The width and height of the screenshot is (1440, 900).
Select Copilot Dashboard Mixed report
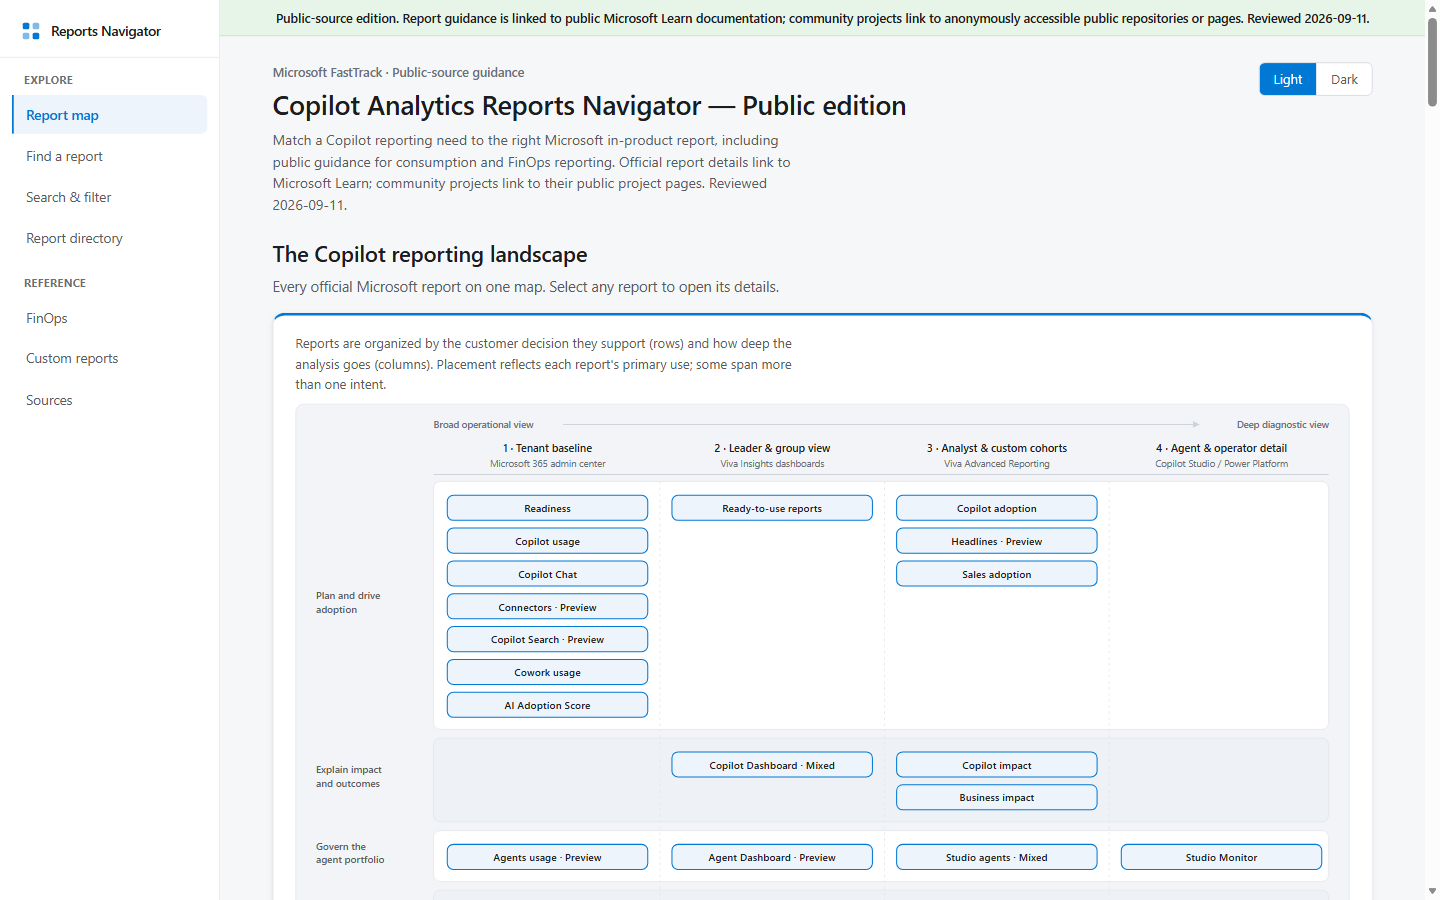tap(772, 765)
